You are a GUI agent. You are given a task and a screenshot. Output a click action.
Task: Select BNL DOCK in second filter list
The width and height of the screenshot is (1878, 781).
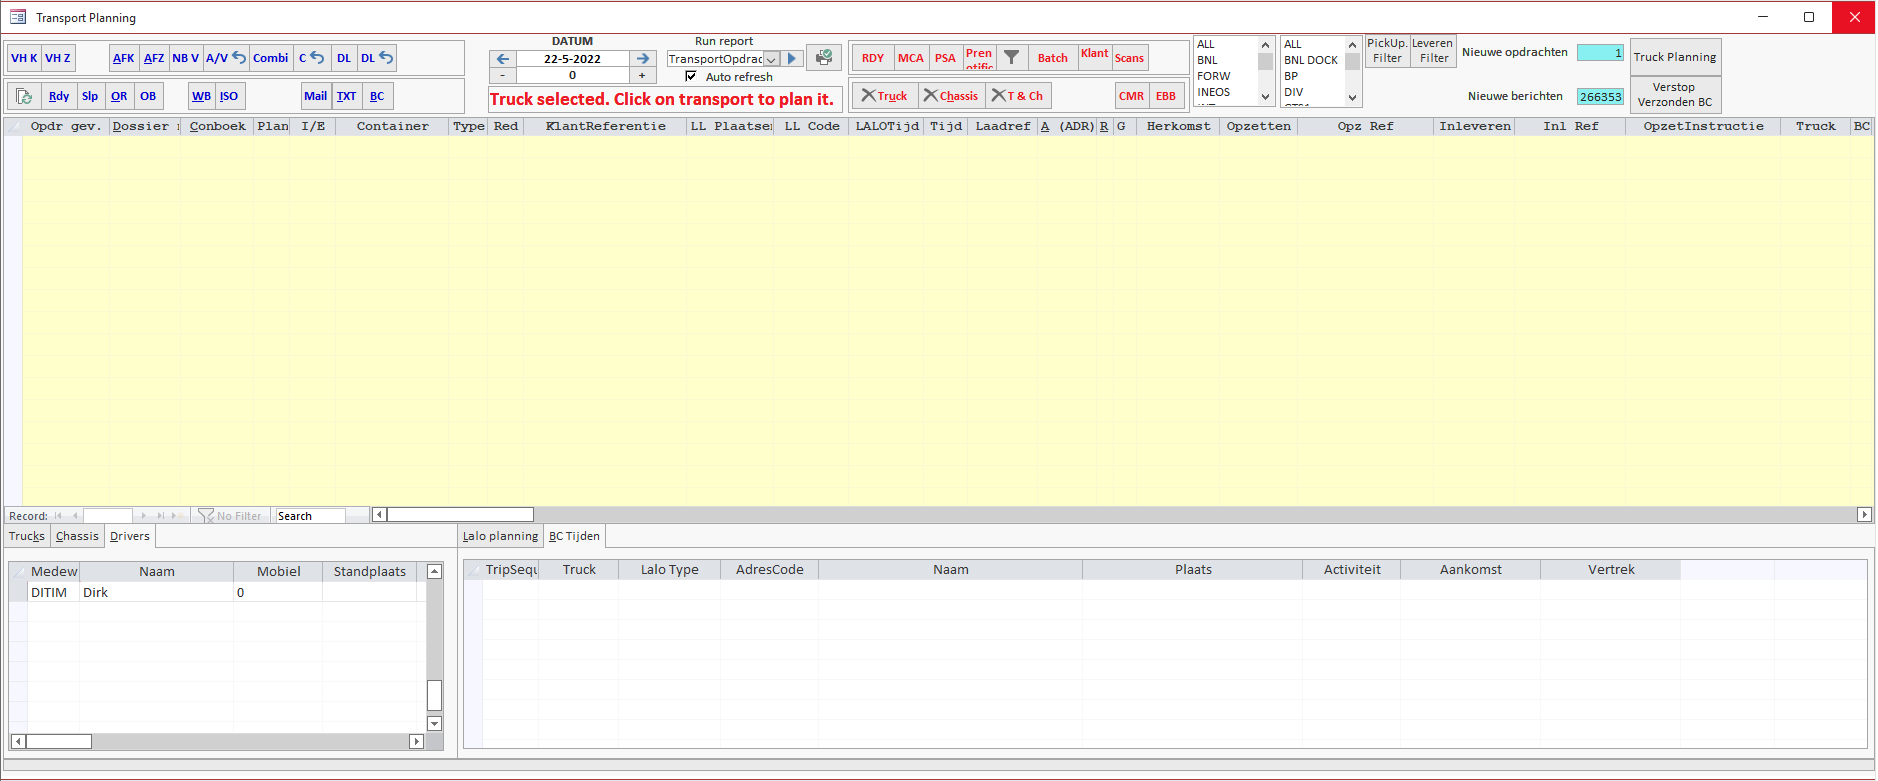click(1312, 60)
